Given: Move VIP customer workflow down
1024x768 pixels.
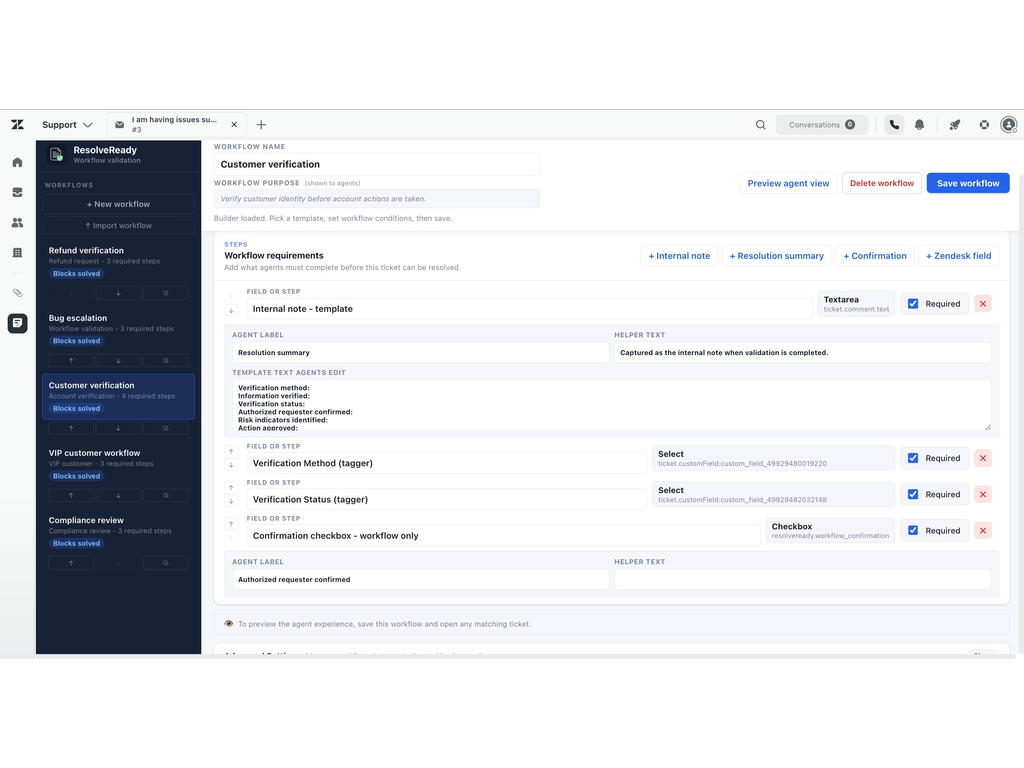Looking at the screenshot, I should pyautogui.click(x=118, y=496).
